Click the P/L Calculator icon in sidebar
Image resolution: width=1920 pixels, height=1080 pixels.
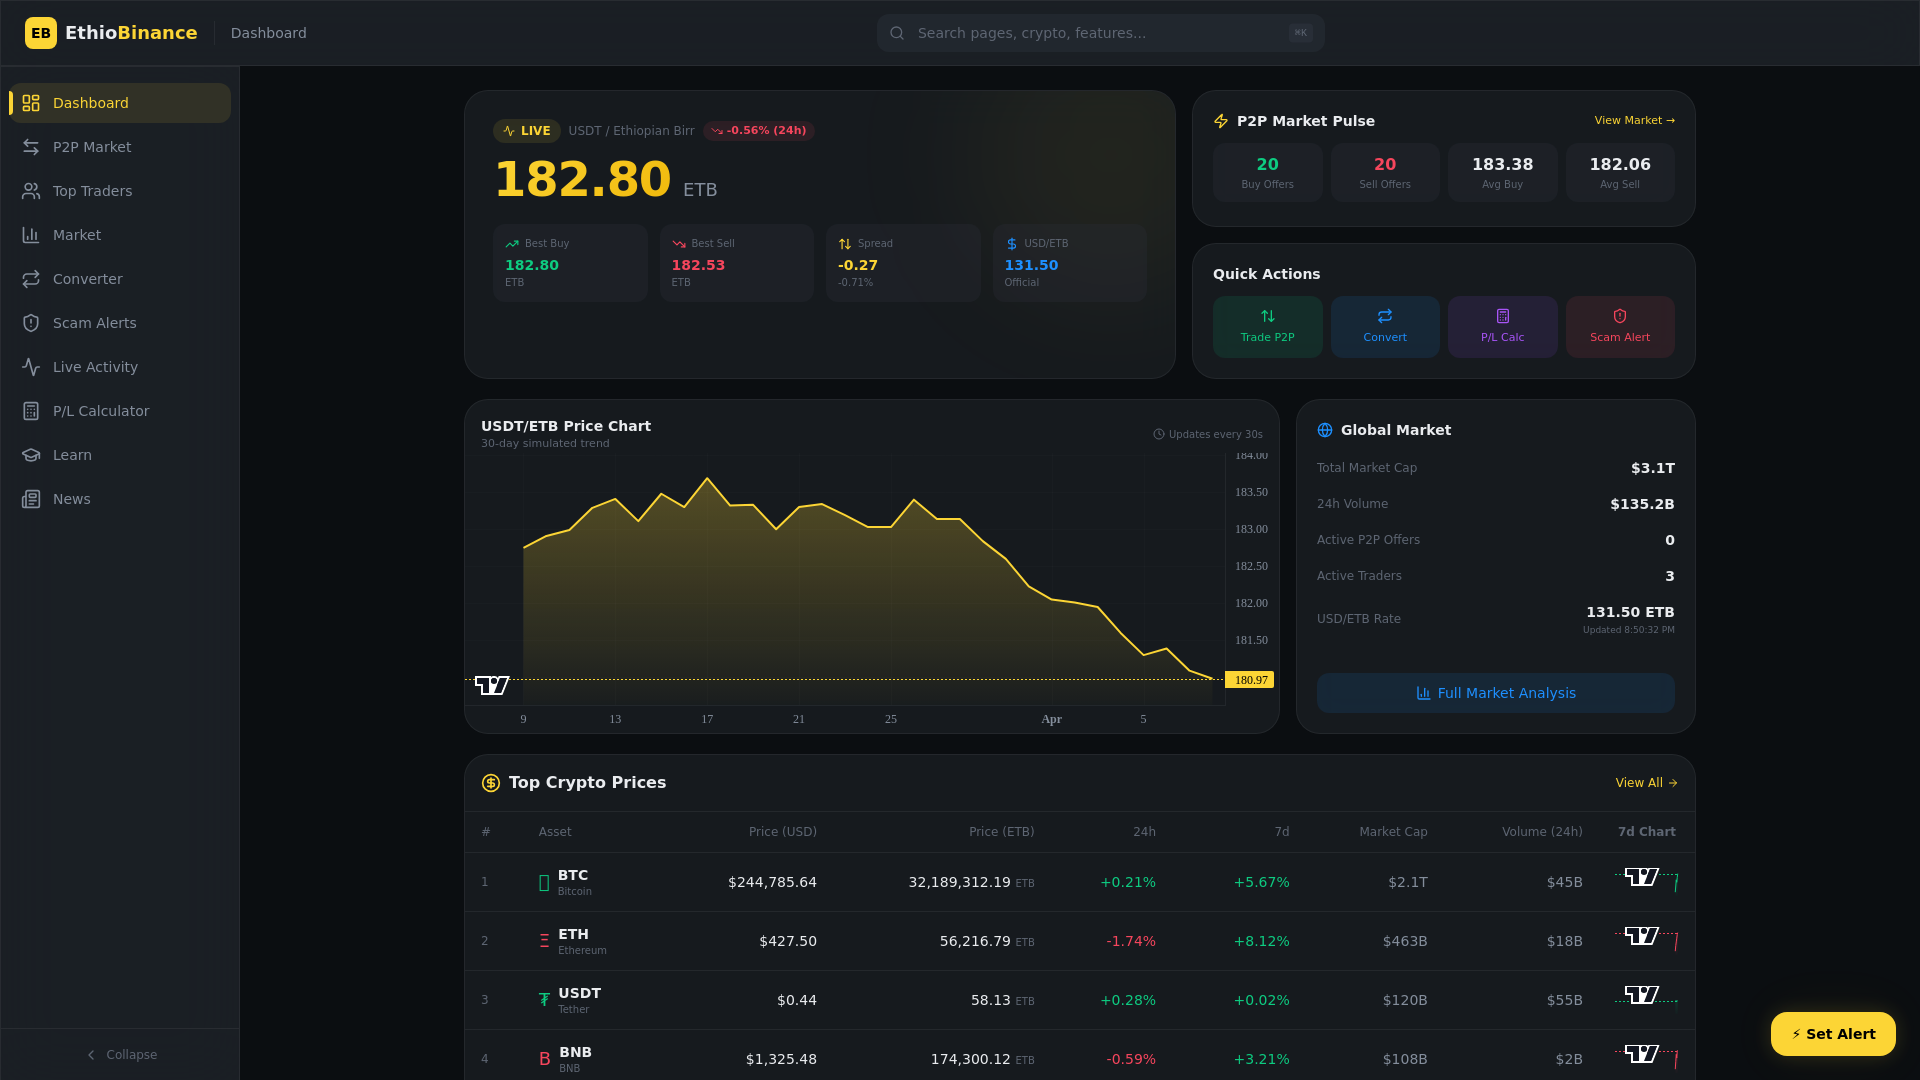tap(31, 411)
